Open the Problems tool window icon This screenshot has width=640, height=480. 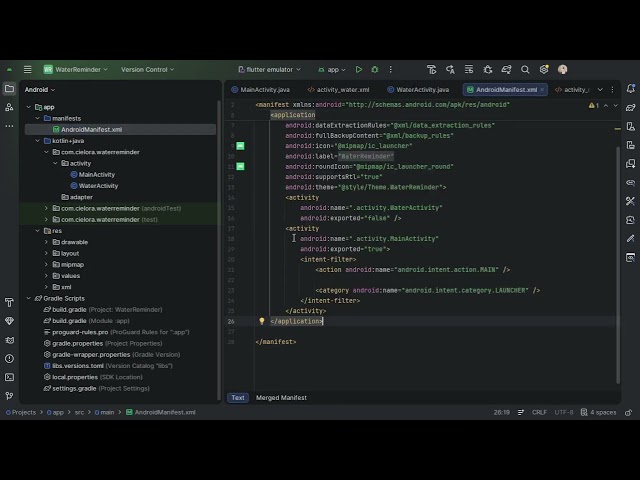coord(9,358)
